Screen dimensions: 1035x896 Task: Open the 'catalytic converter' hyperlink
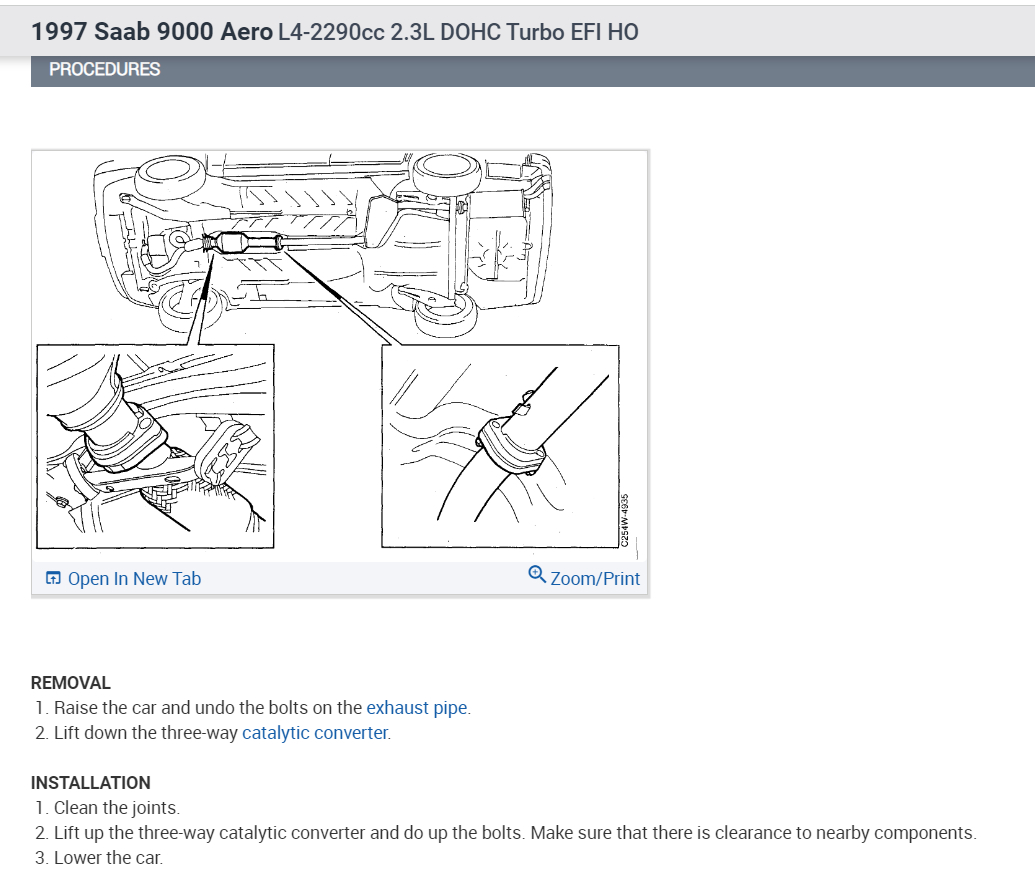[314, 733]
